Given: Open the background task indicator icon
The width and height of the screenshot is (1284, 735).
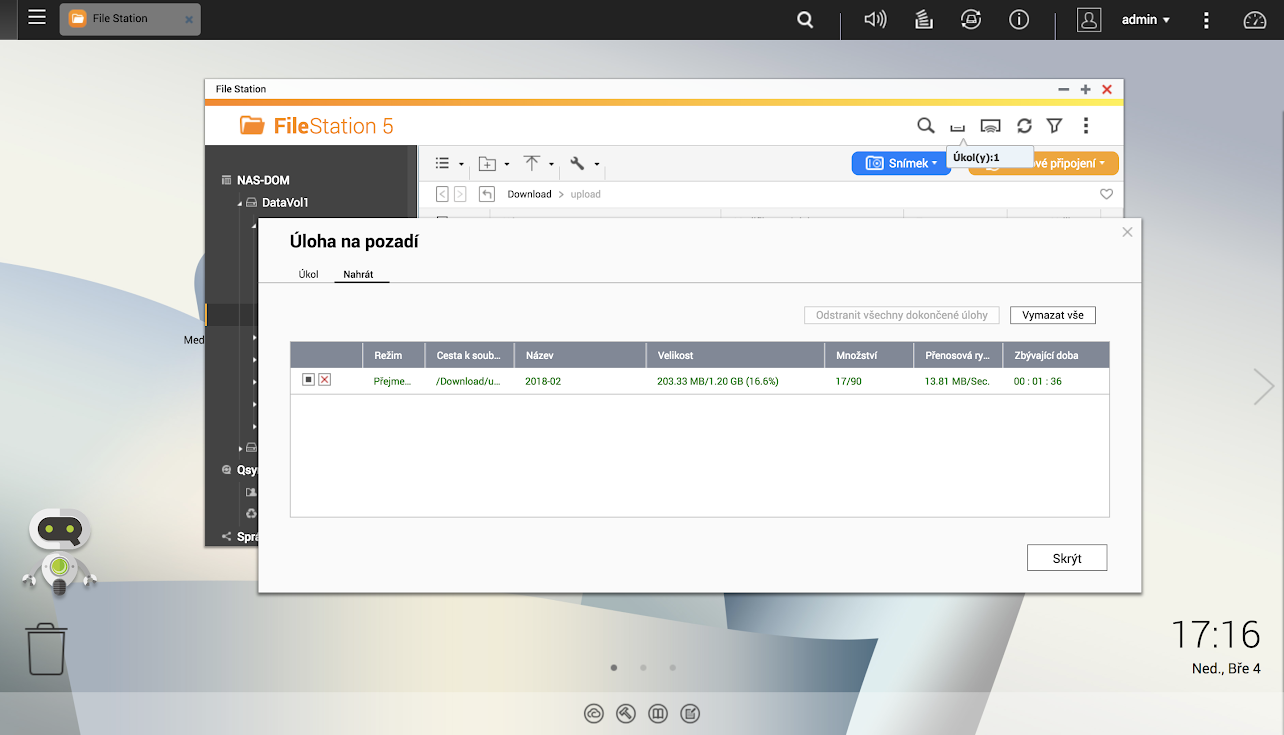Looking at the screenshot, I should point(957,126).
